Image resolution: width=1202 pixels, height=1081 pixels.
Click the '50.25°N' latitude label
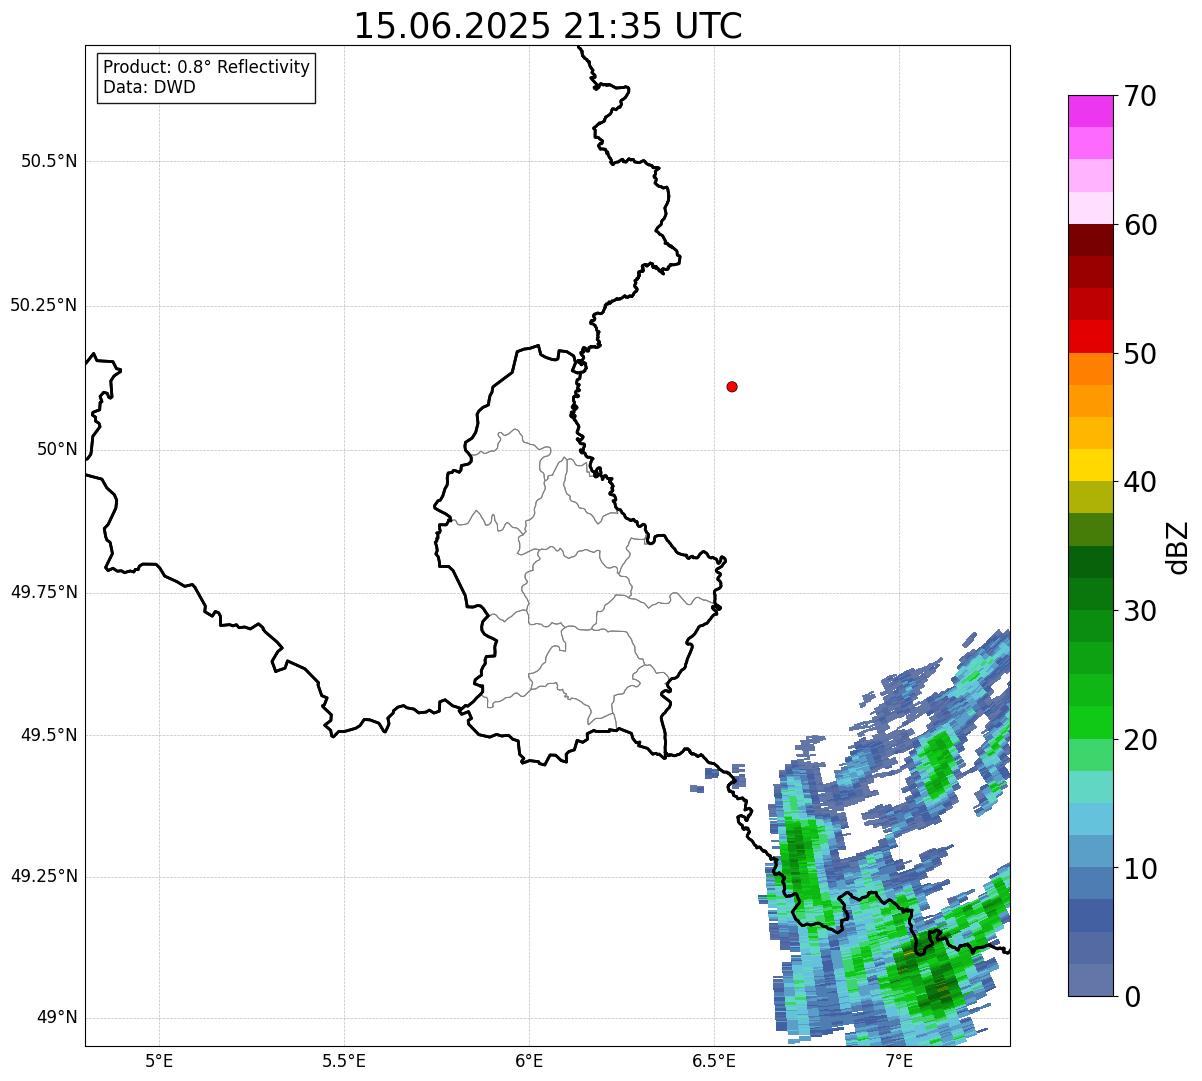pyautogui.click(x=43, y=305)
